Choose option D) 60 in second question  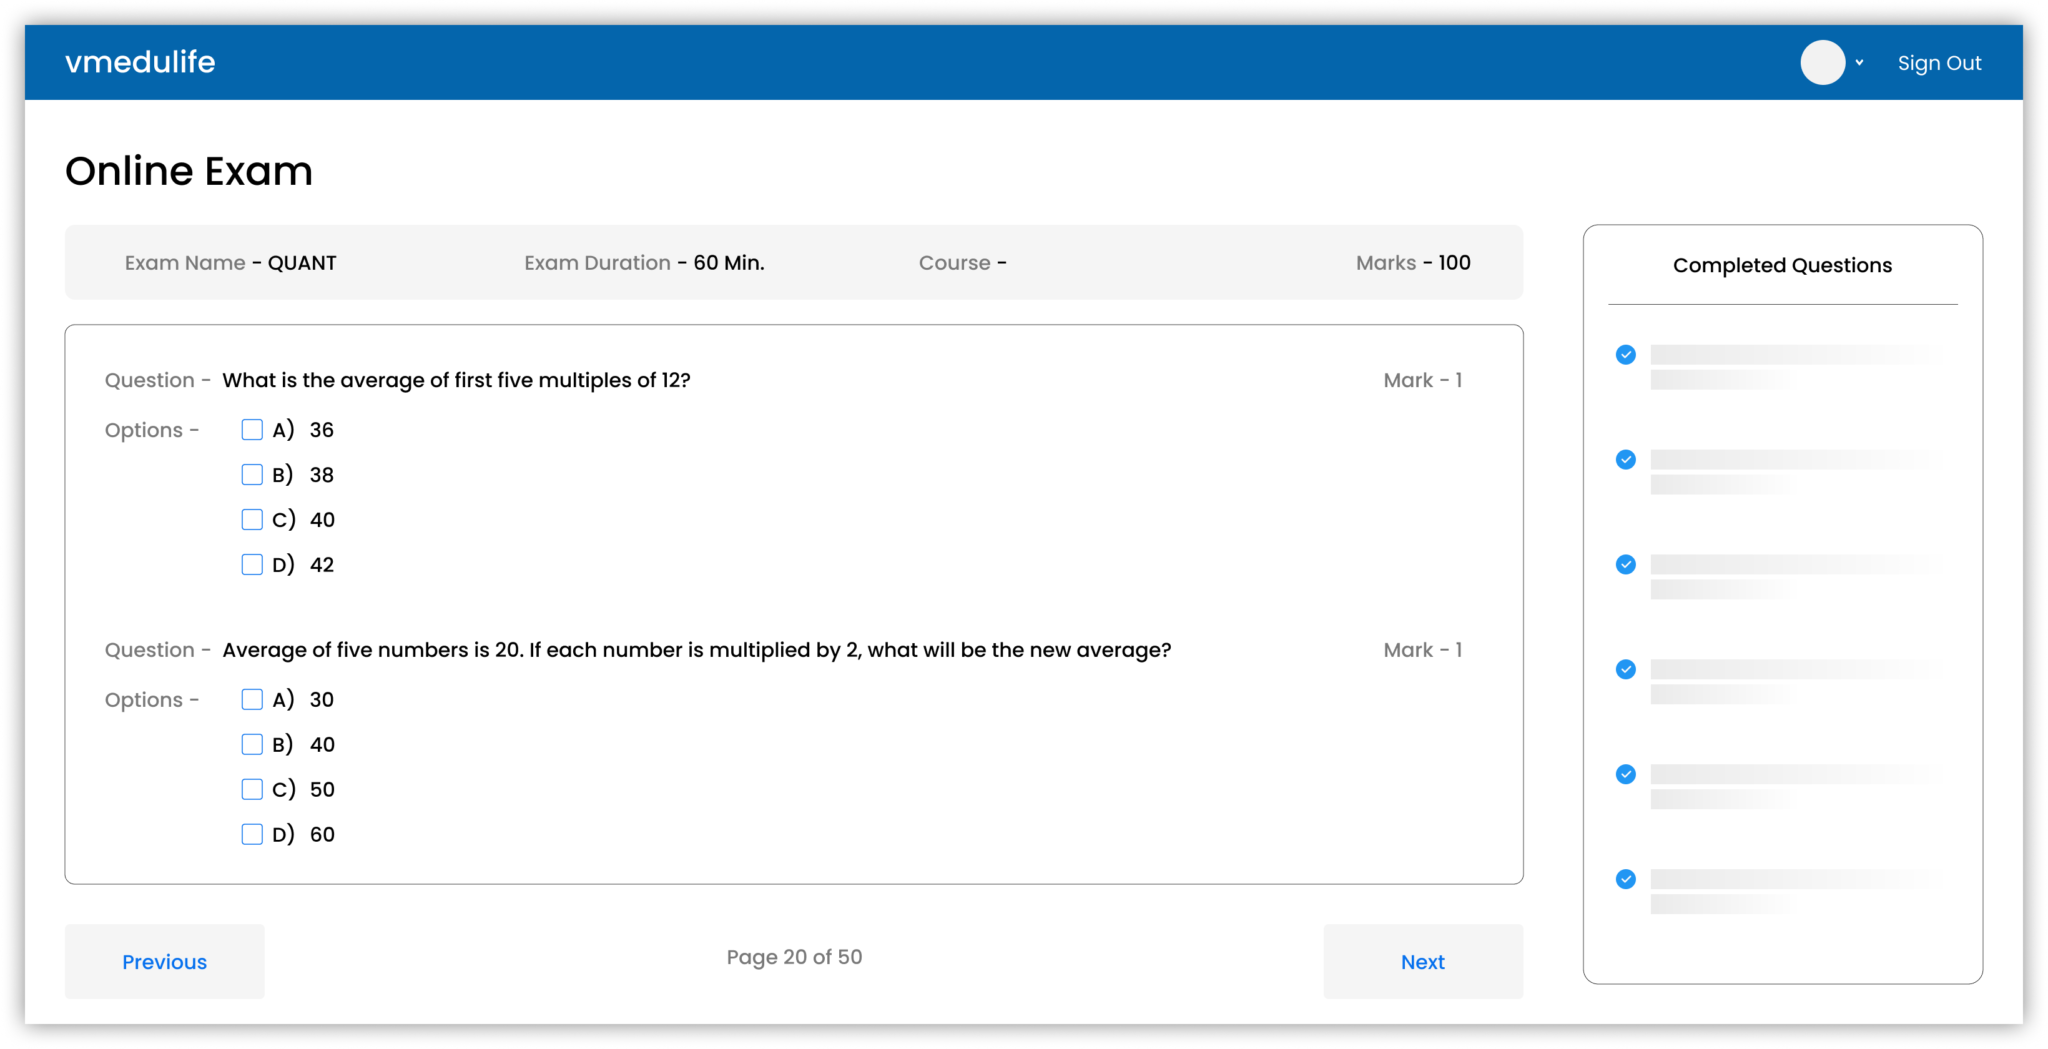[x=252, y=835]
